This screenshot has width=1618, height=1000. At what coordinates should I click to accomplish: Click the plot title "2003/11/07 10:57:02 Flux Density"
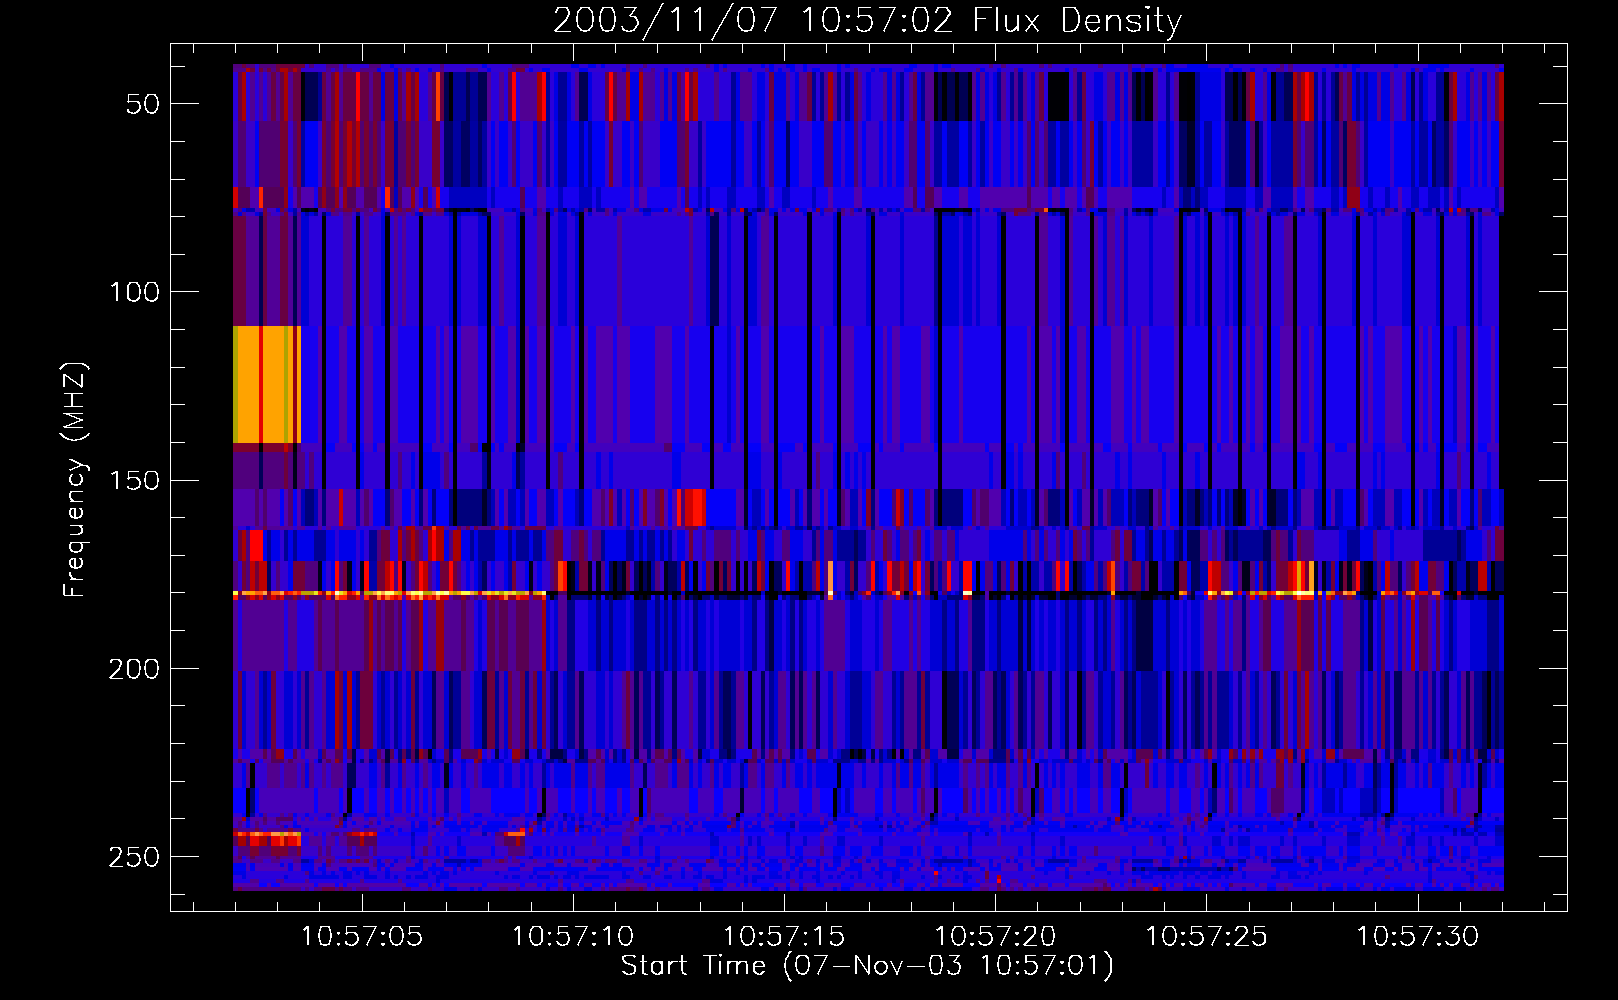[x=867, y=21]
